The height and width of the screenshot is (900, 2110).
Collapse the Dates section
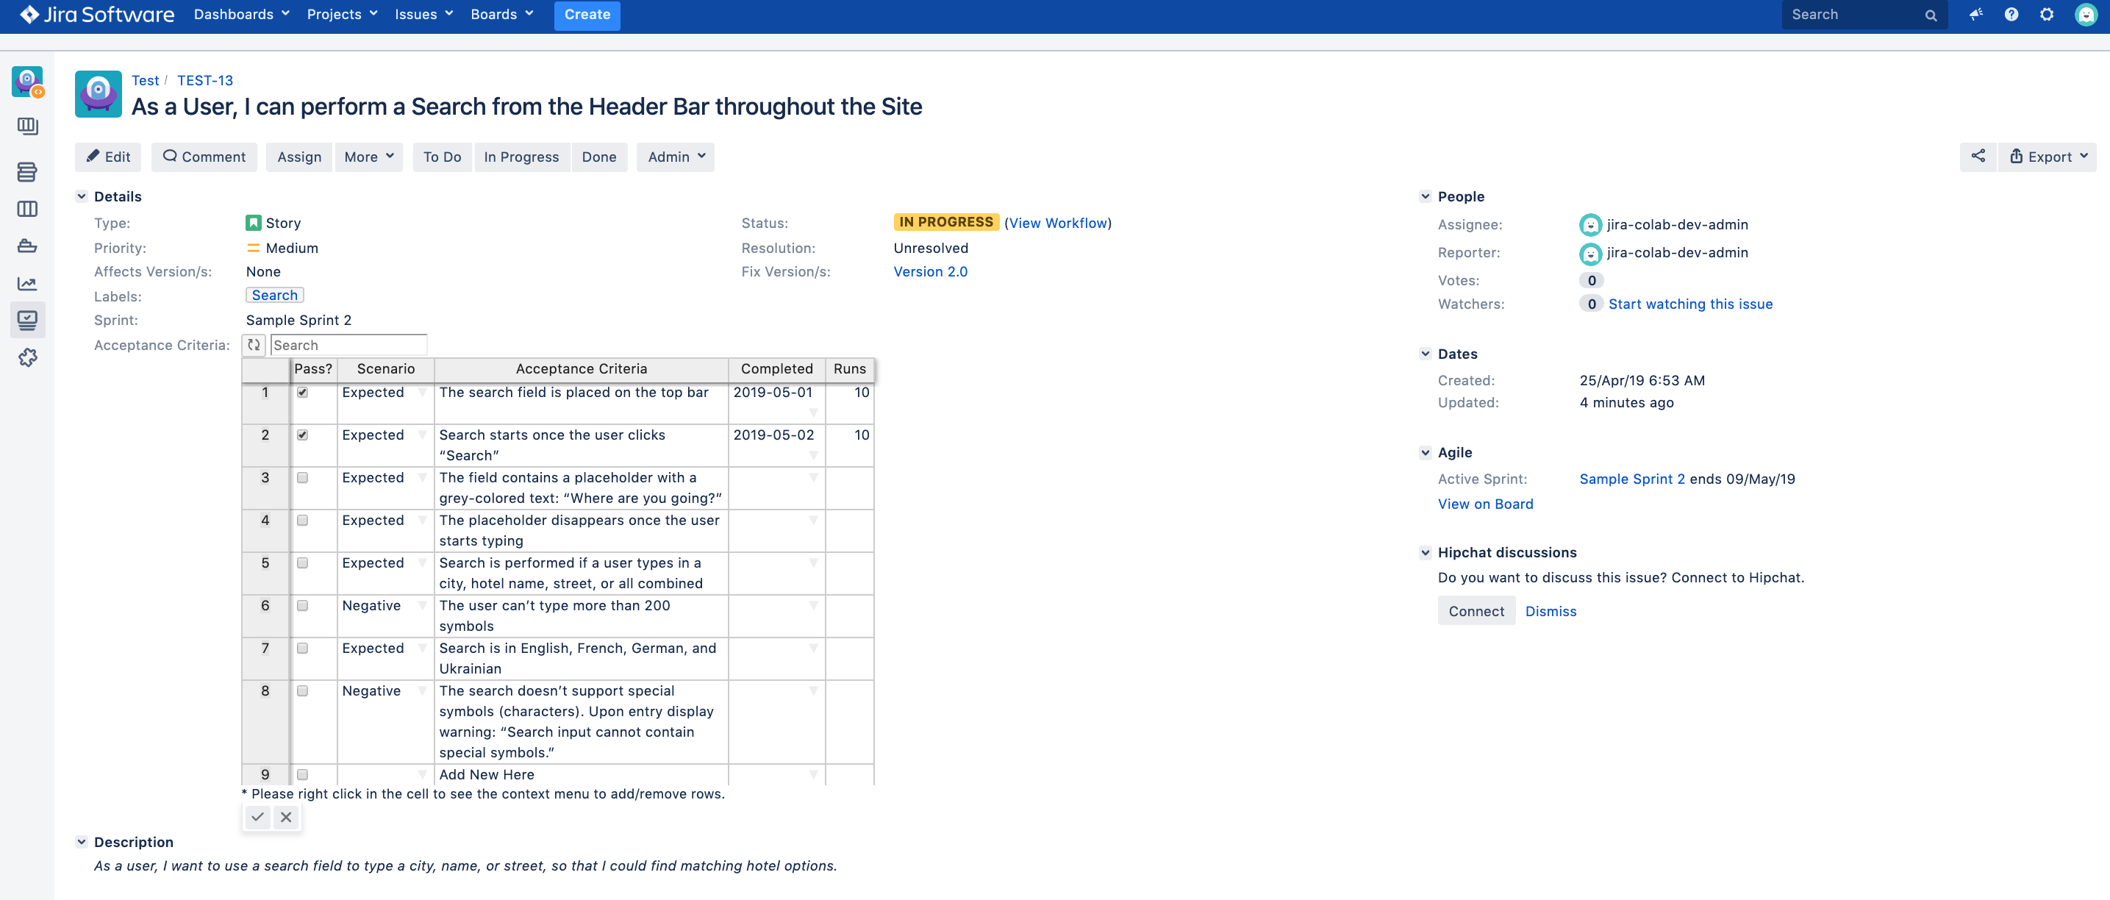click(x=1425, y=354)
